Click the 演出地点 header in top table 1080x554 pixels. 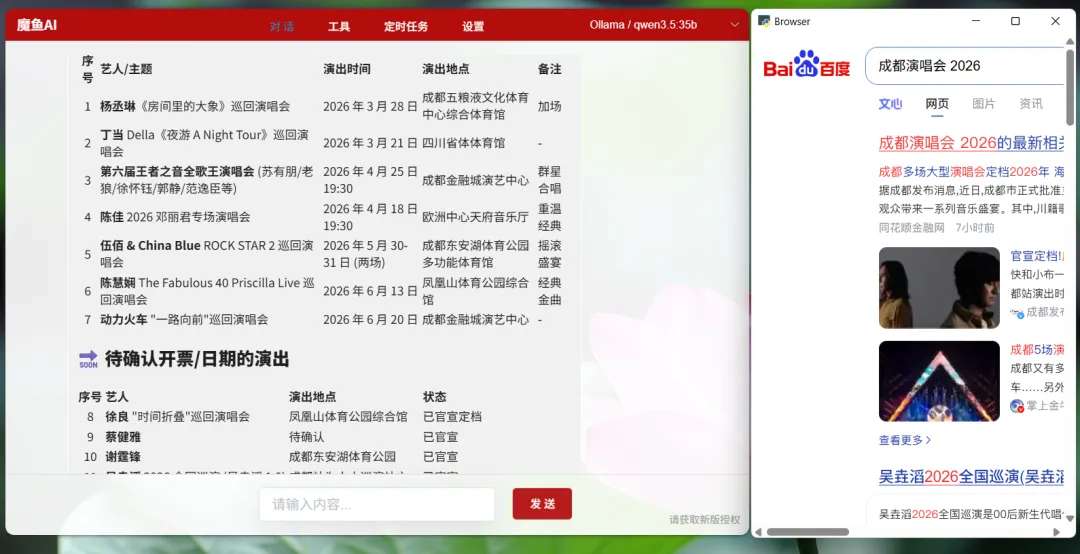[x=446, y=69]
